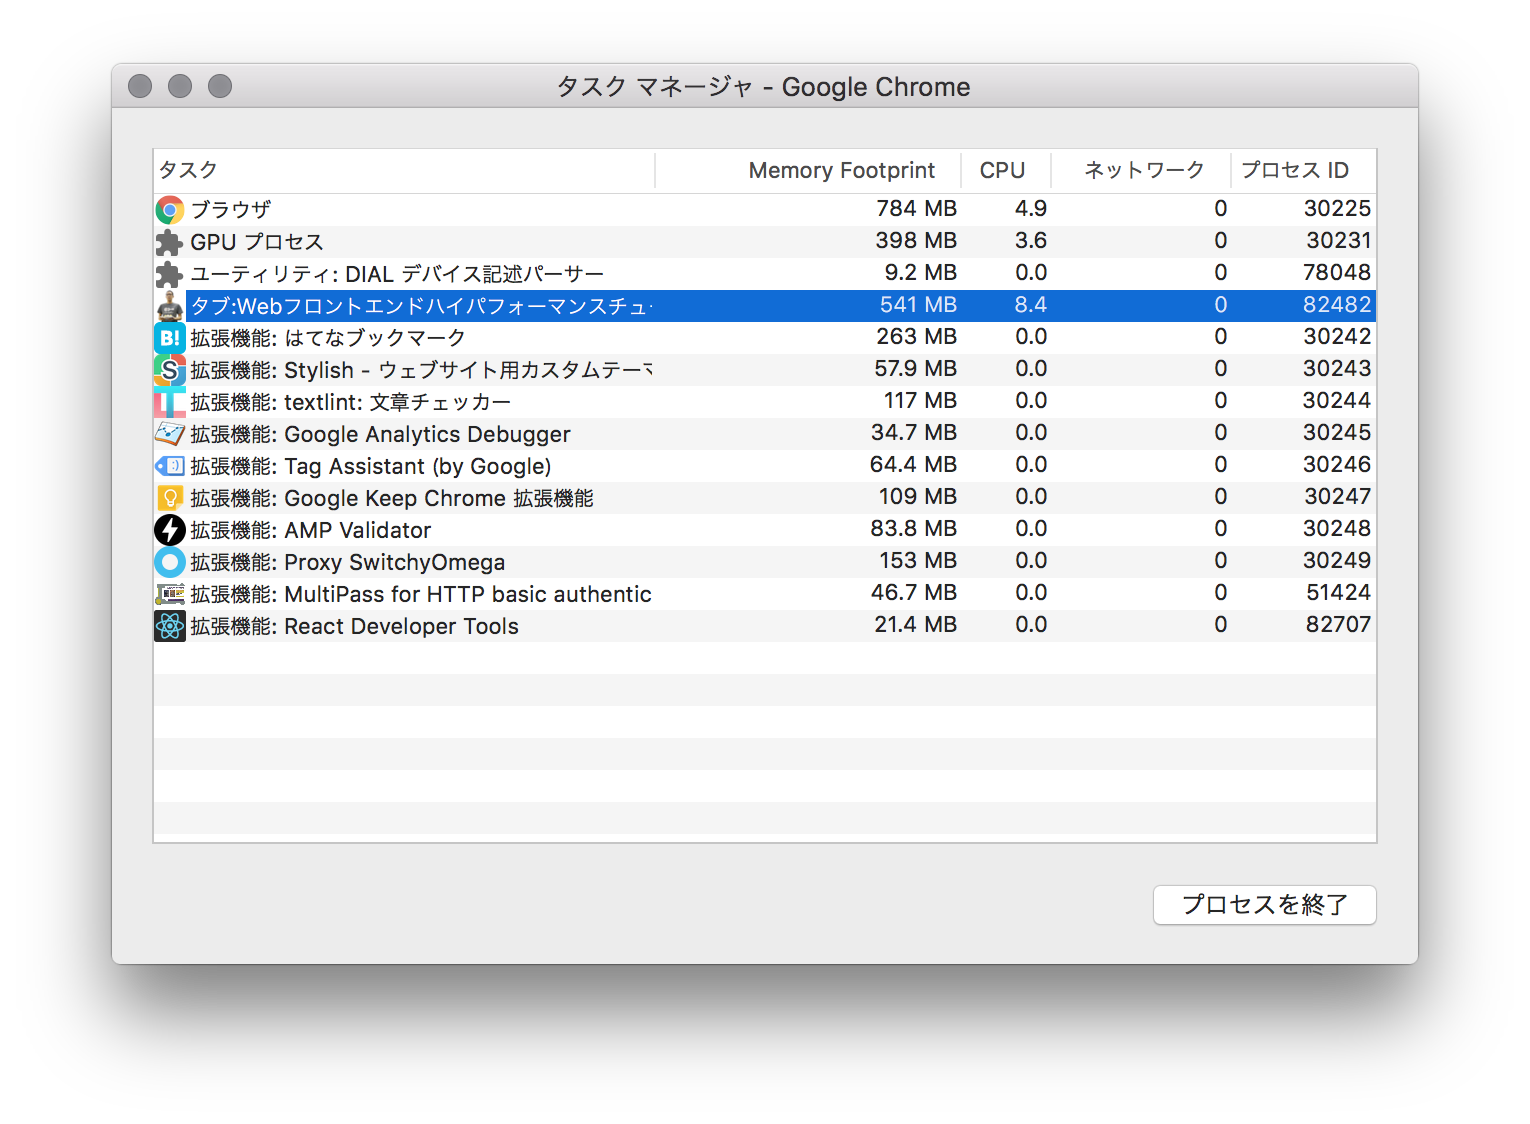Click the selected Web tab's favicon

tap(170, 306)
